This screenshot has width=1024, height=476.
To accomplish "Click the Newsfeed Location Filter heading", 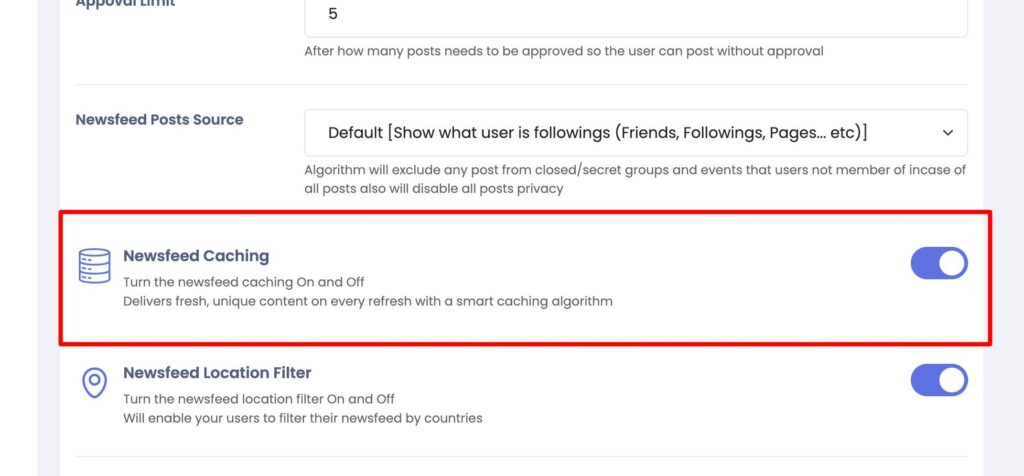I will 217,373.
